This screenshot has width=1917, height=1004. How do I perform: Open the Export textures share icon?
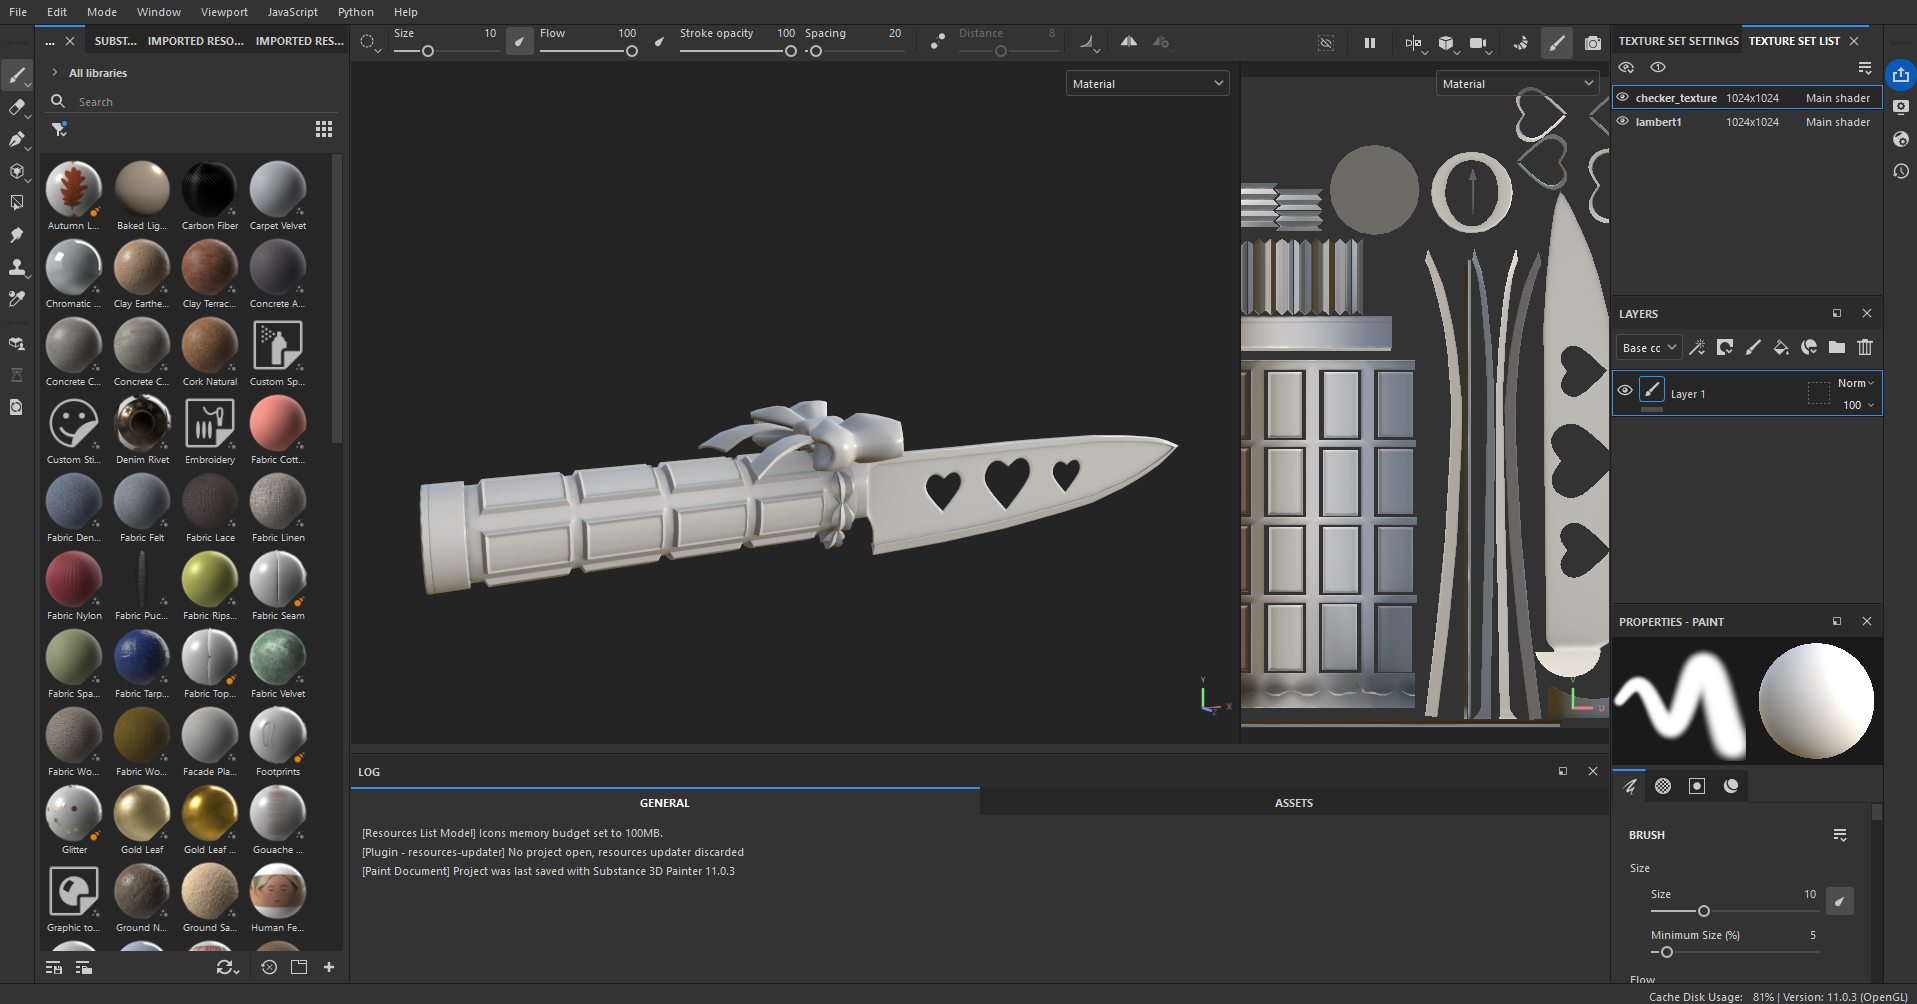[x=1900, y=75]
